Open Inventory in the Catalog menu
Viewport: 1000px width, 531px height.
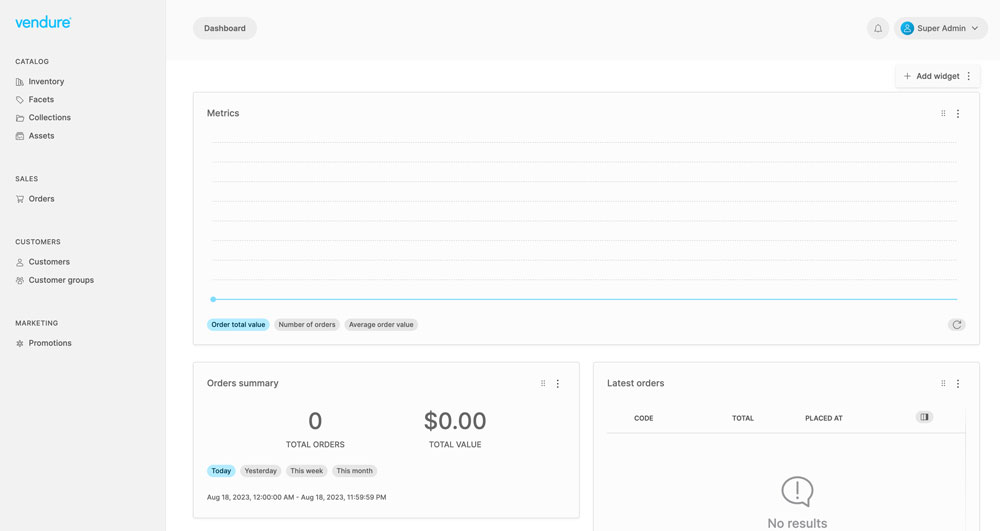[46, 82]
